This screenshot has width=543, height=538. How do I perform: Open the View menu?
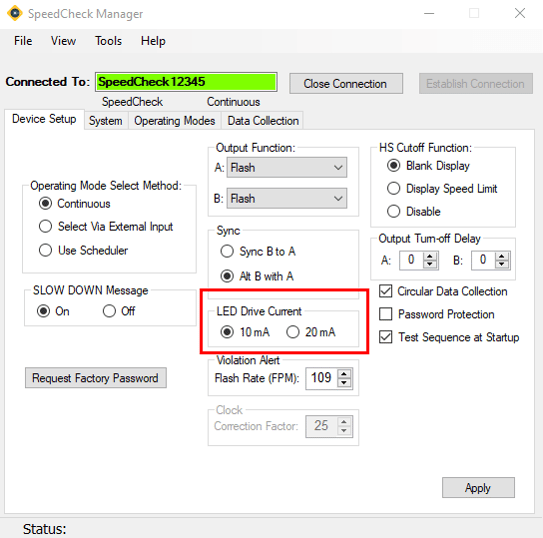(63, 41)
